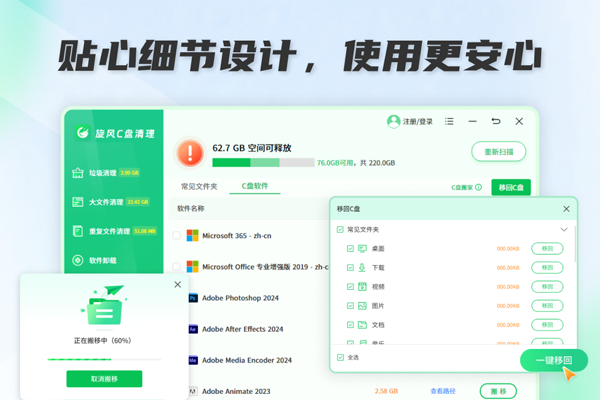
Task: Click the Adobe After Effects 2024 icon
Action: pyautogui.click(x=193, y=329)
